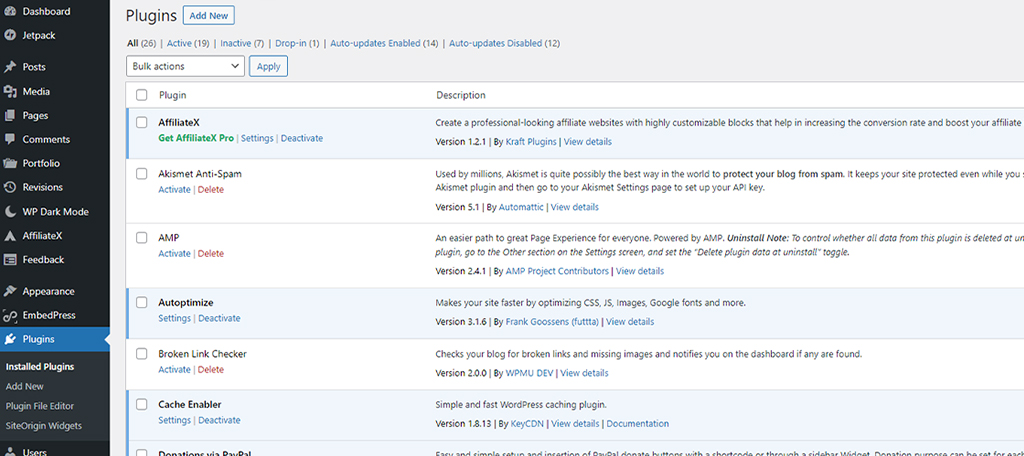Click the Posts pushpin icon
Screen dimensions: 1024x456
pos(10,67)
